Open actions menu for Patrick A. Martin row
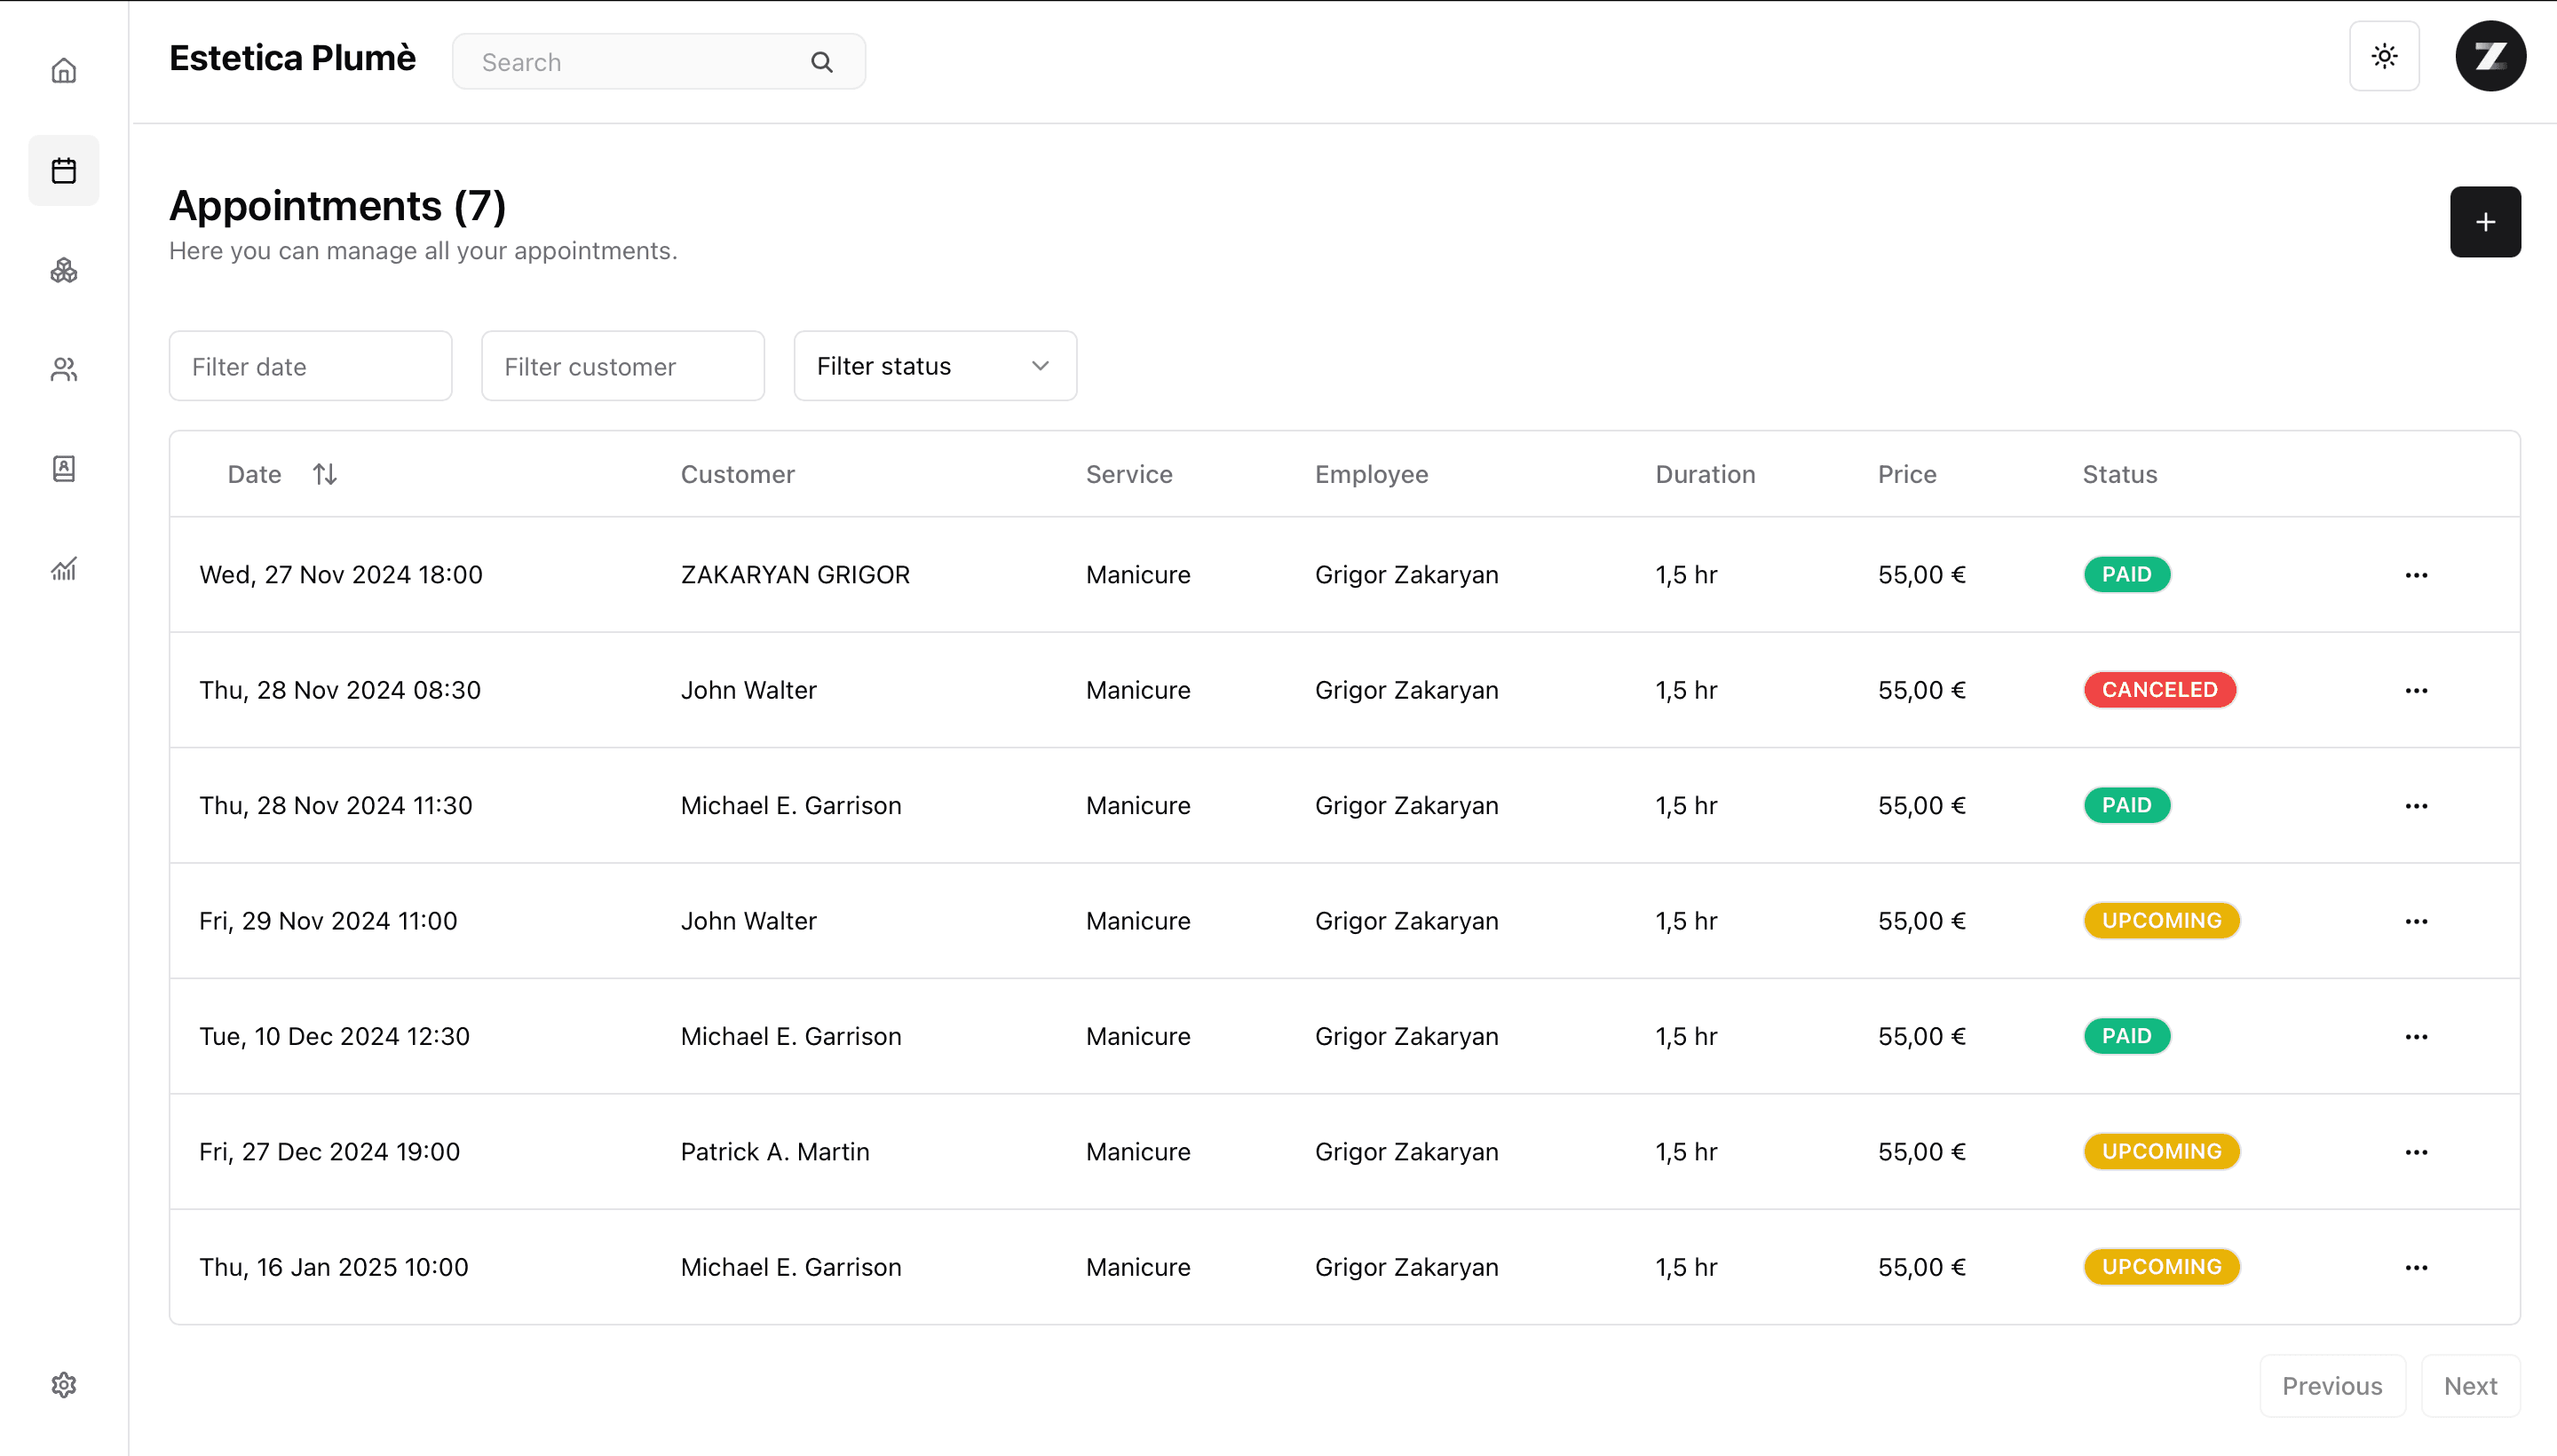The width and height of the screenshot is (2557, 1456). [x=2417, y=1152]
